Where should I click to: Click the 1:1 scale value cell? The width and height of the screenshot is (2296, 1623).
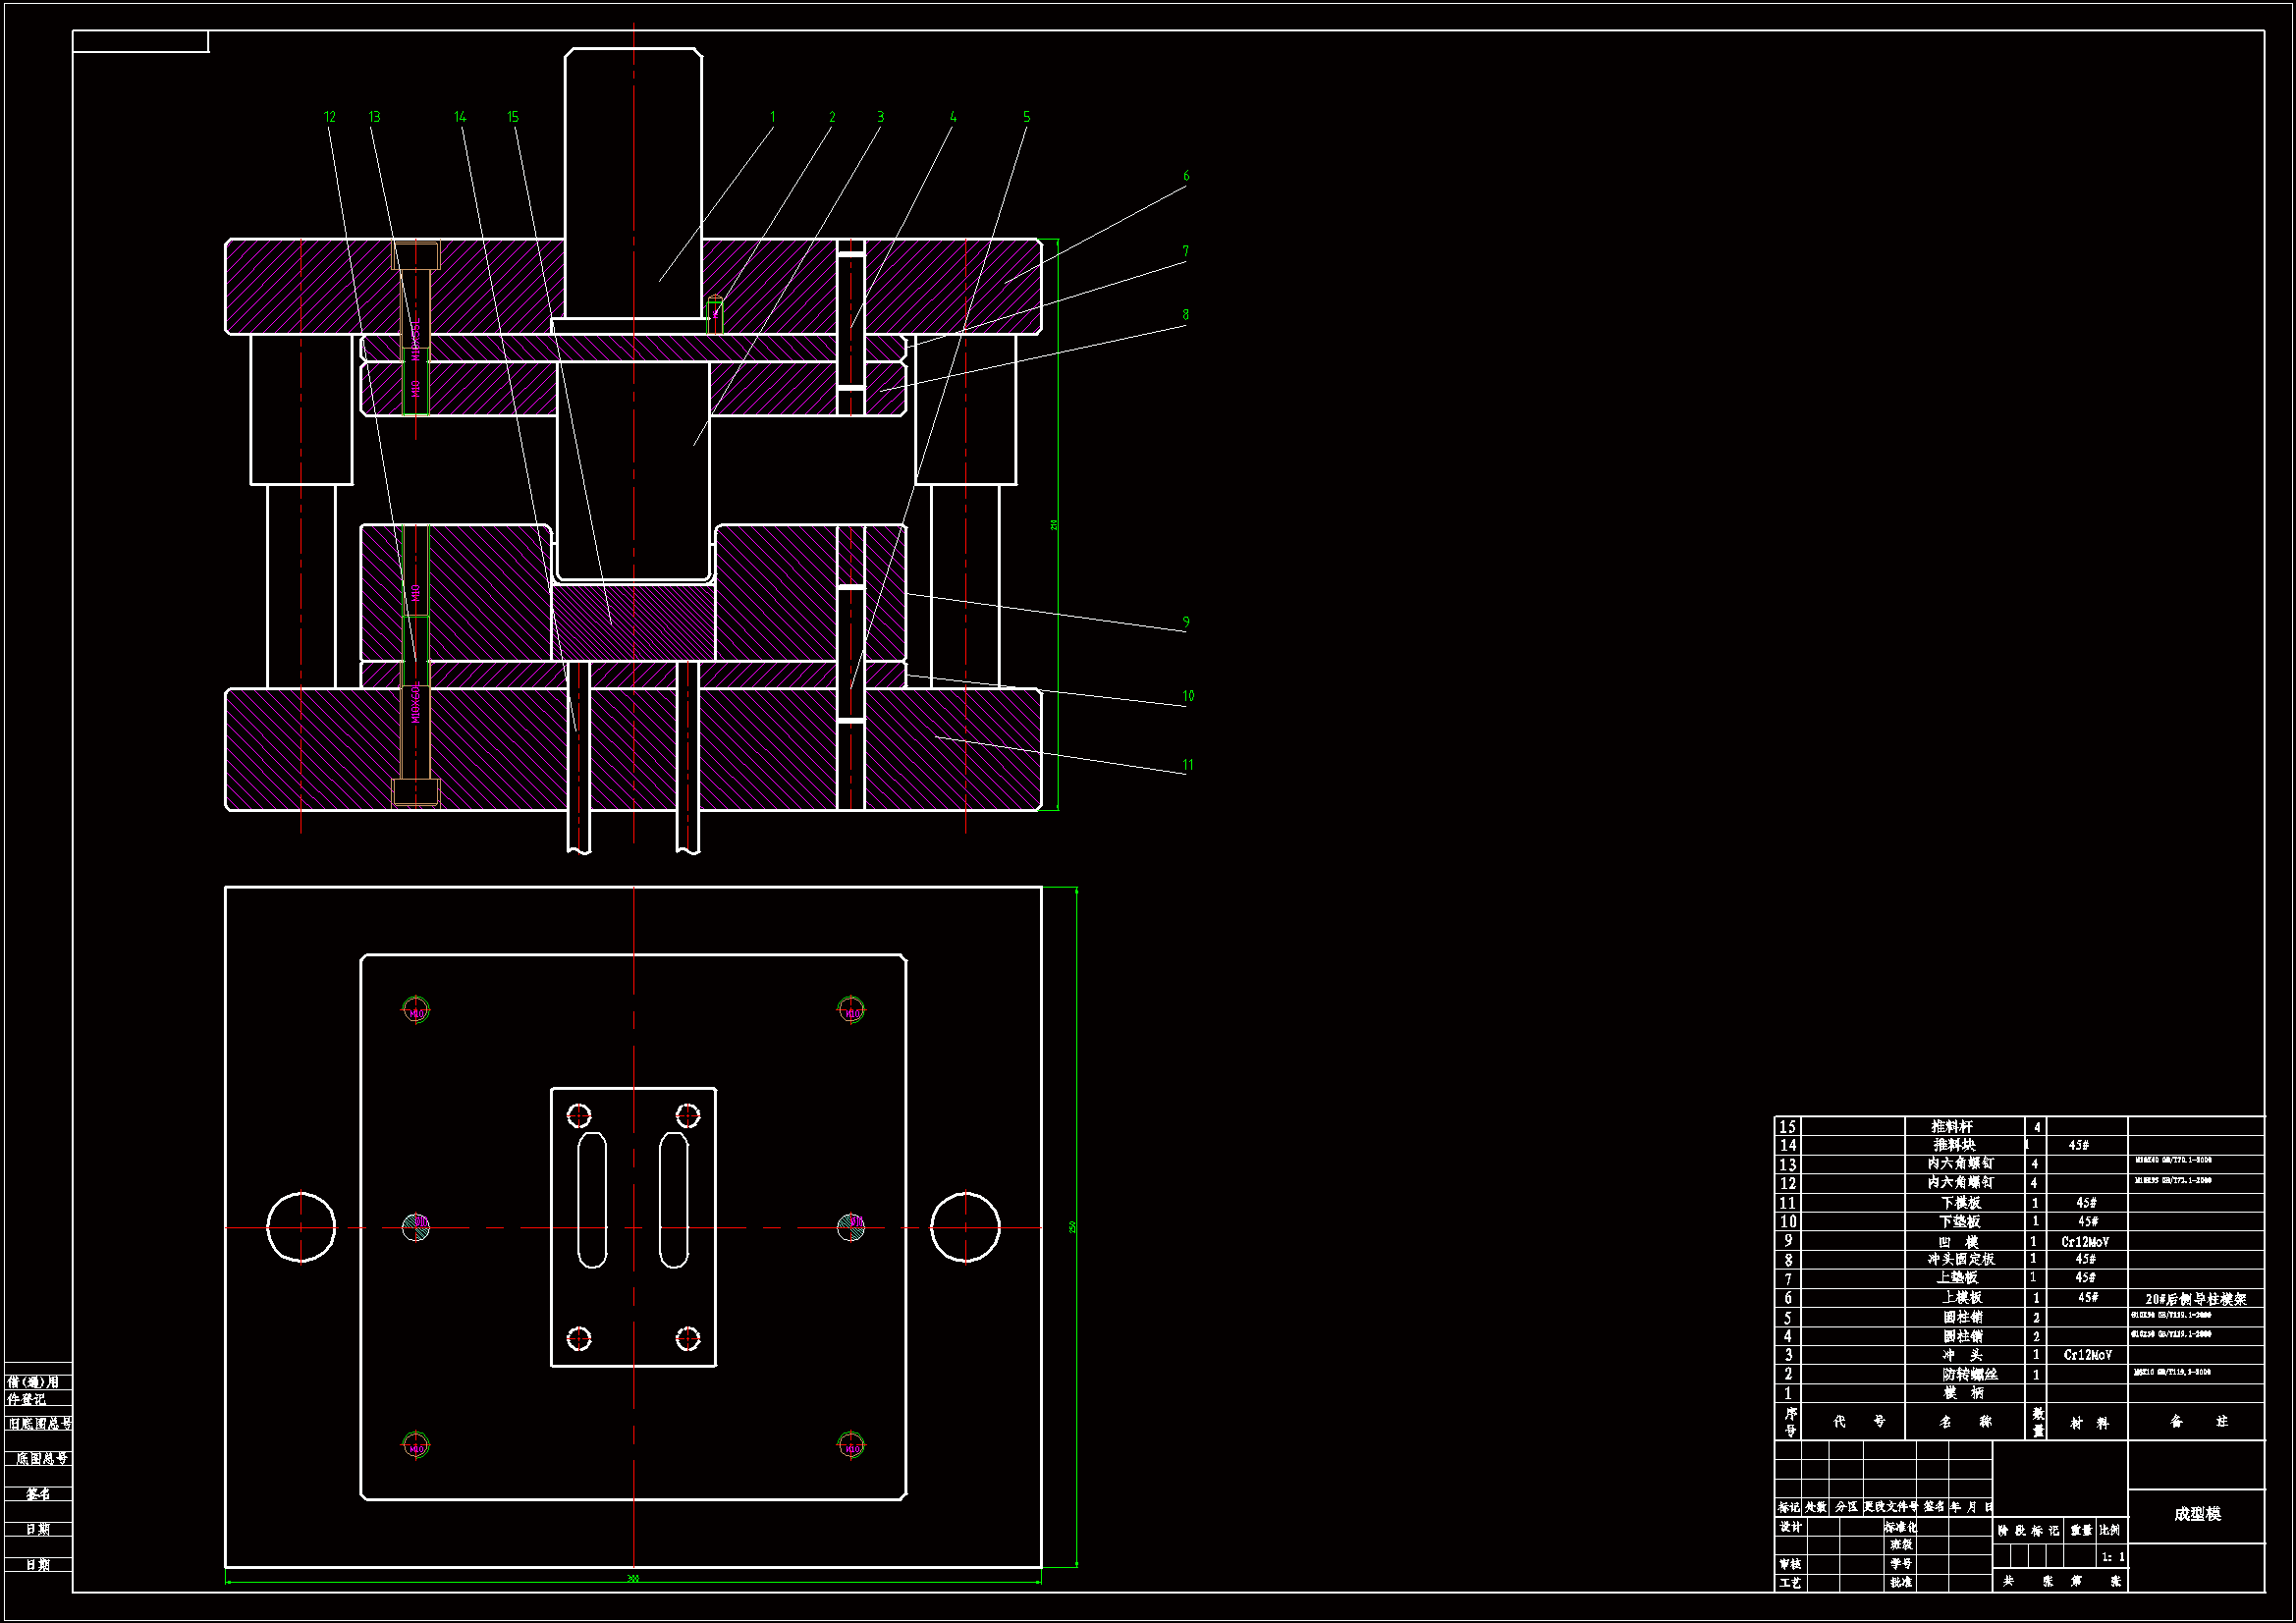click(2112, 1557)
